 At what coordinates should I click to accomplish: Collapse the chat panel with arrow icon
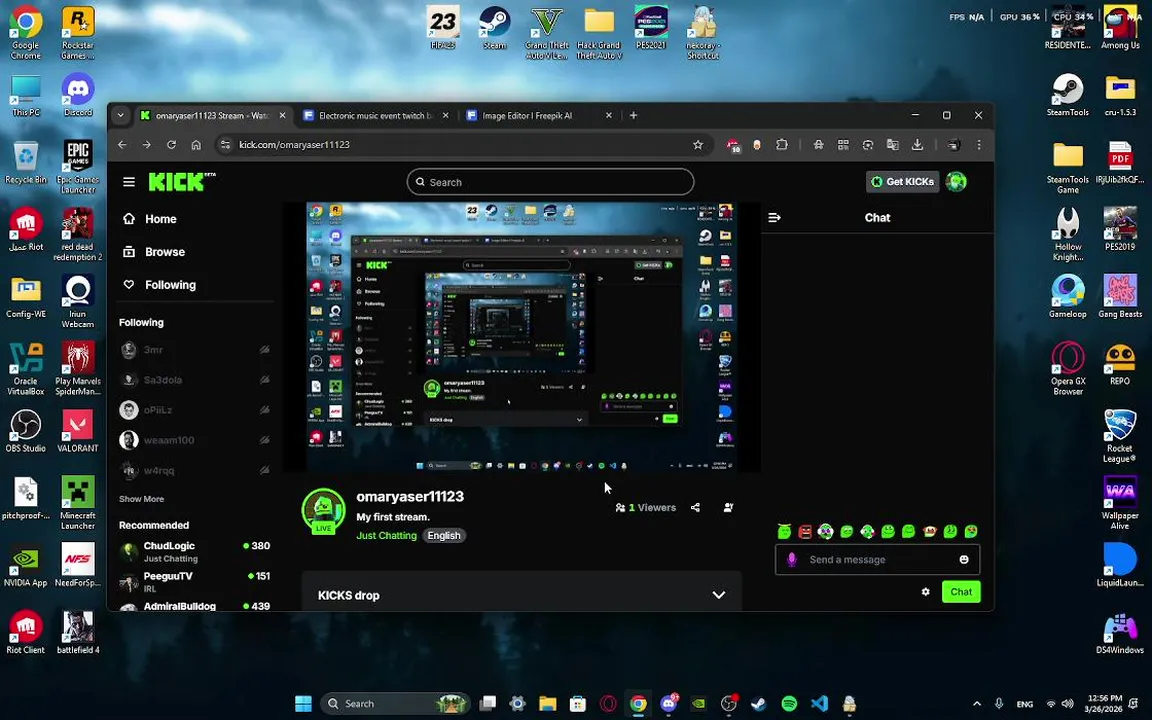tap(774, 217)
